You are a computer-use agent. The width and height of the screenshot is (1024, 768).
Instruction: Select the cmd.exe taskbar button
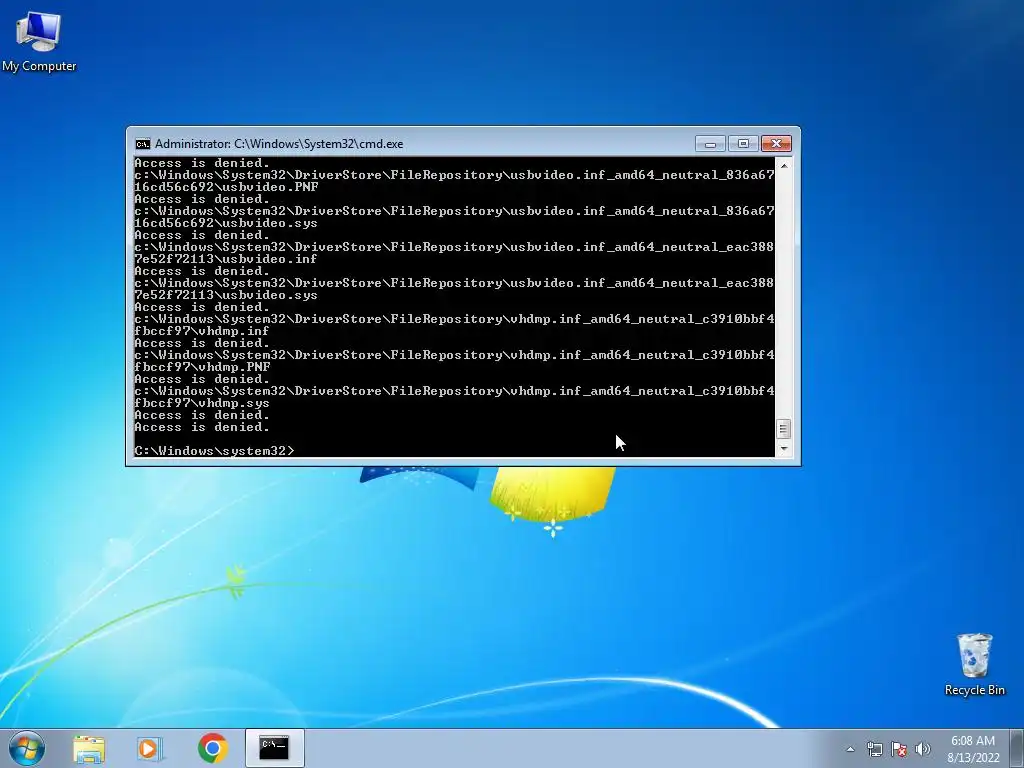pyautogui.click(x=274, y=748)
